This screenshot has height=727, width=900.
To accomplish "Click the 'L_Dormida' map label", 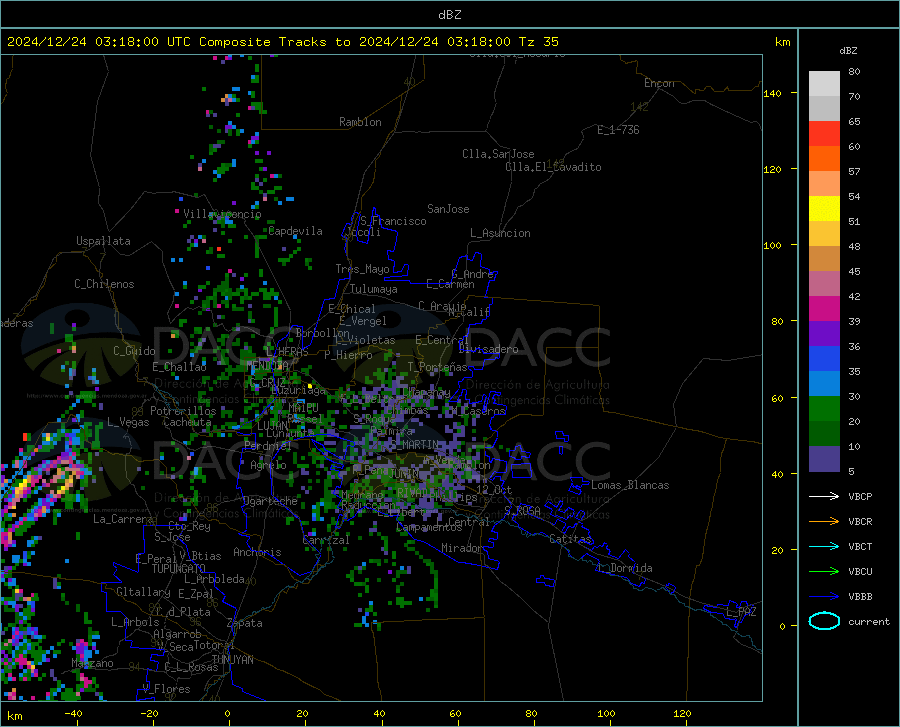I will tap(625, 568).
